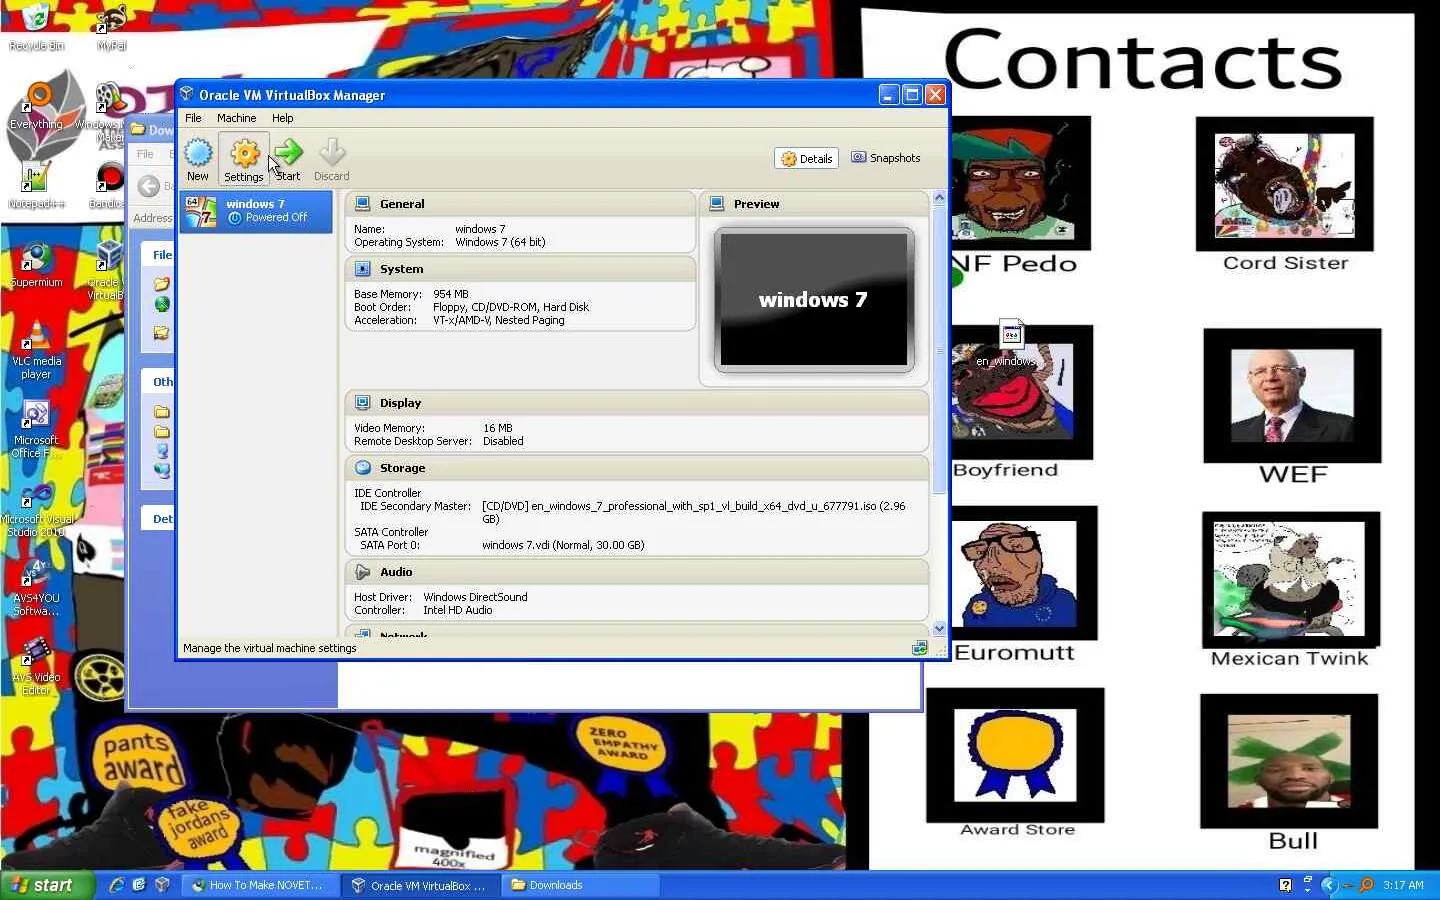Switch to the Downloads taskbar window
The width and height of the screenshot is (1440, 900).
(580, 885)
